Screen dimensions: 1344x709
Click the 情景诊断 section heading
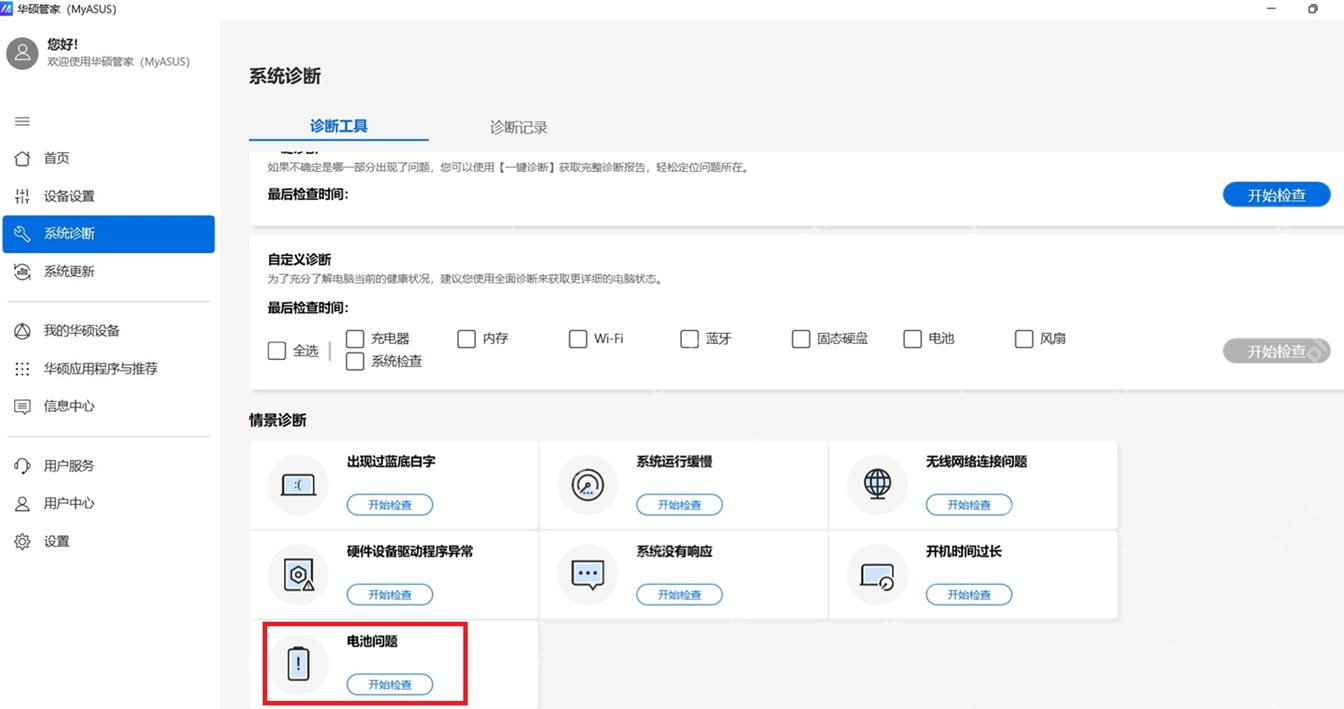point(278,421)
